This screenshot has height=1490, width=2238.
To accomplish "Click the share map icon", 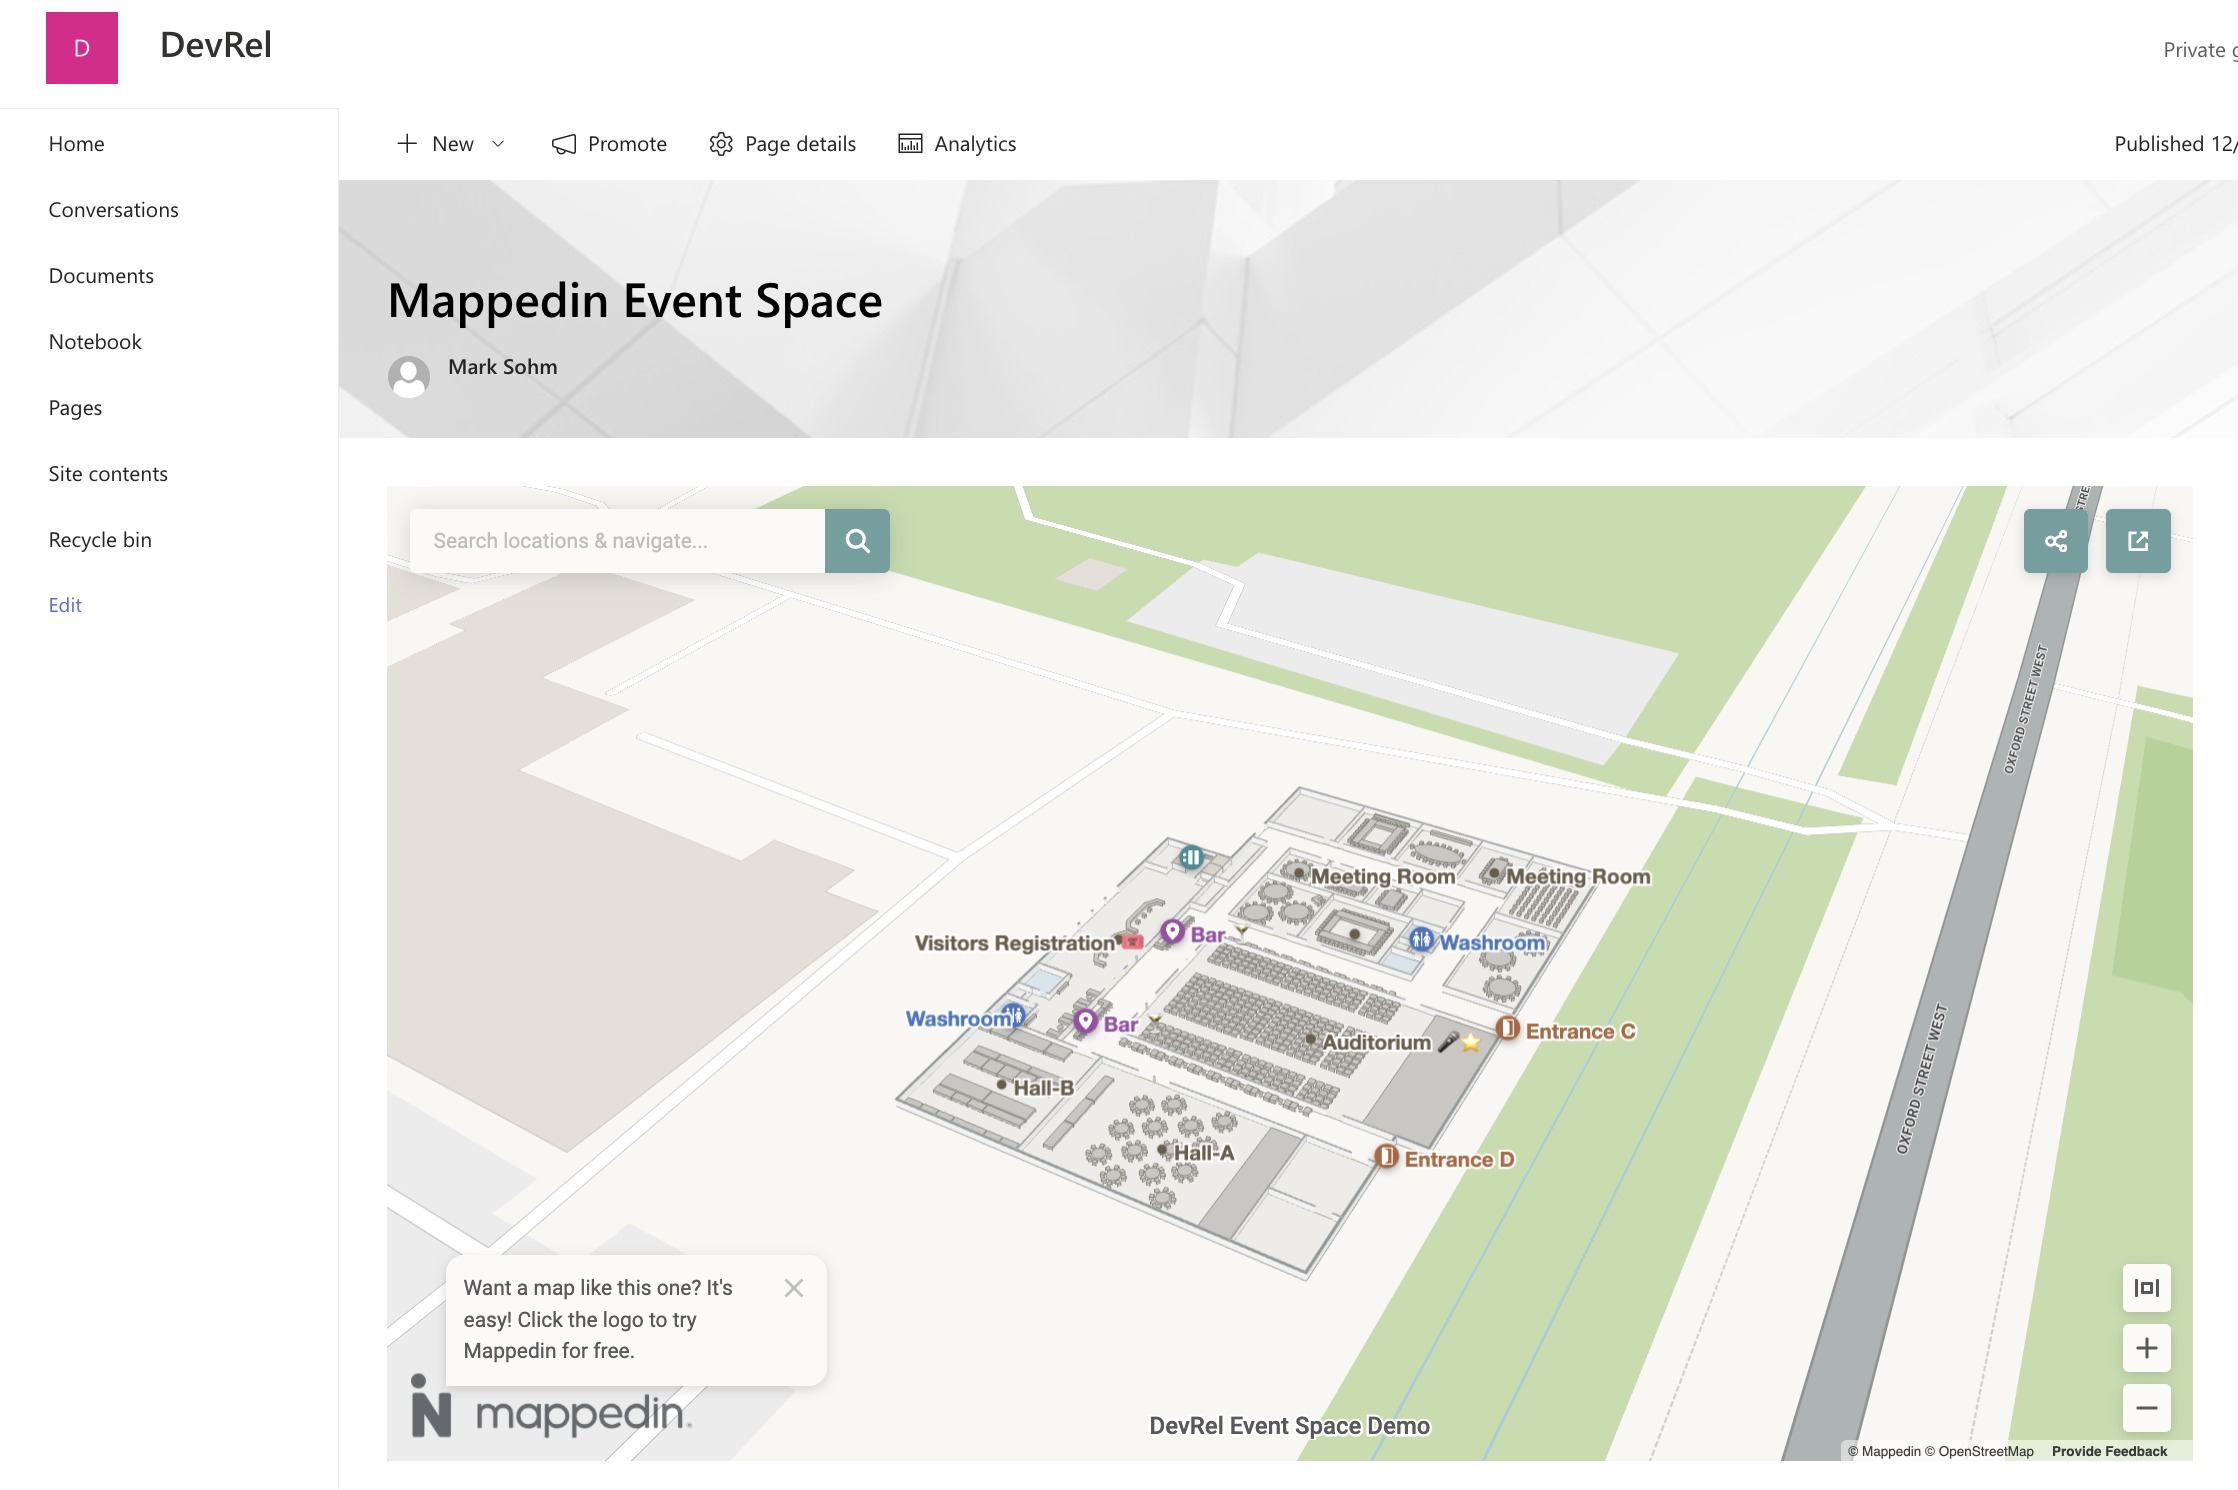I will pyautogui.click(x=2055, y=540).
